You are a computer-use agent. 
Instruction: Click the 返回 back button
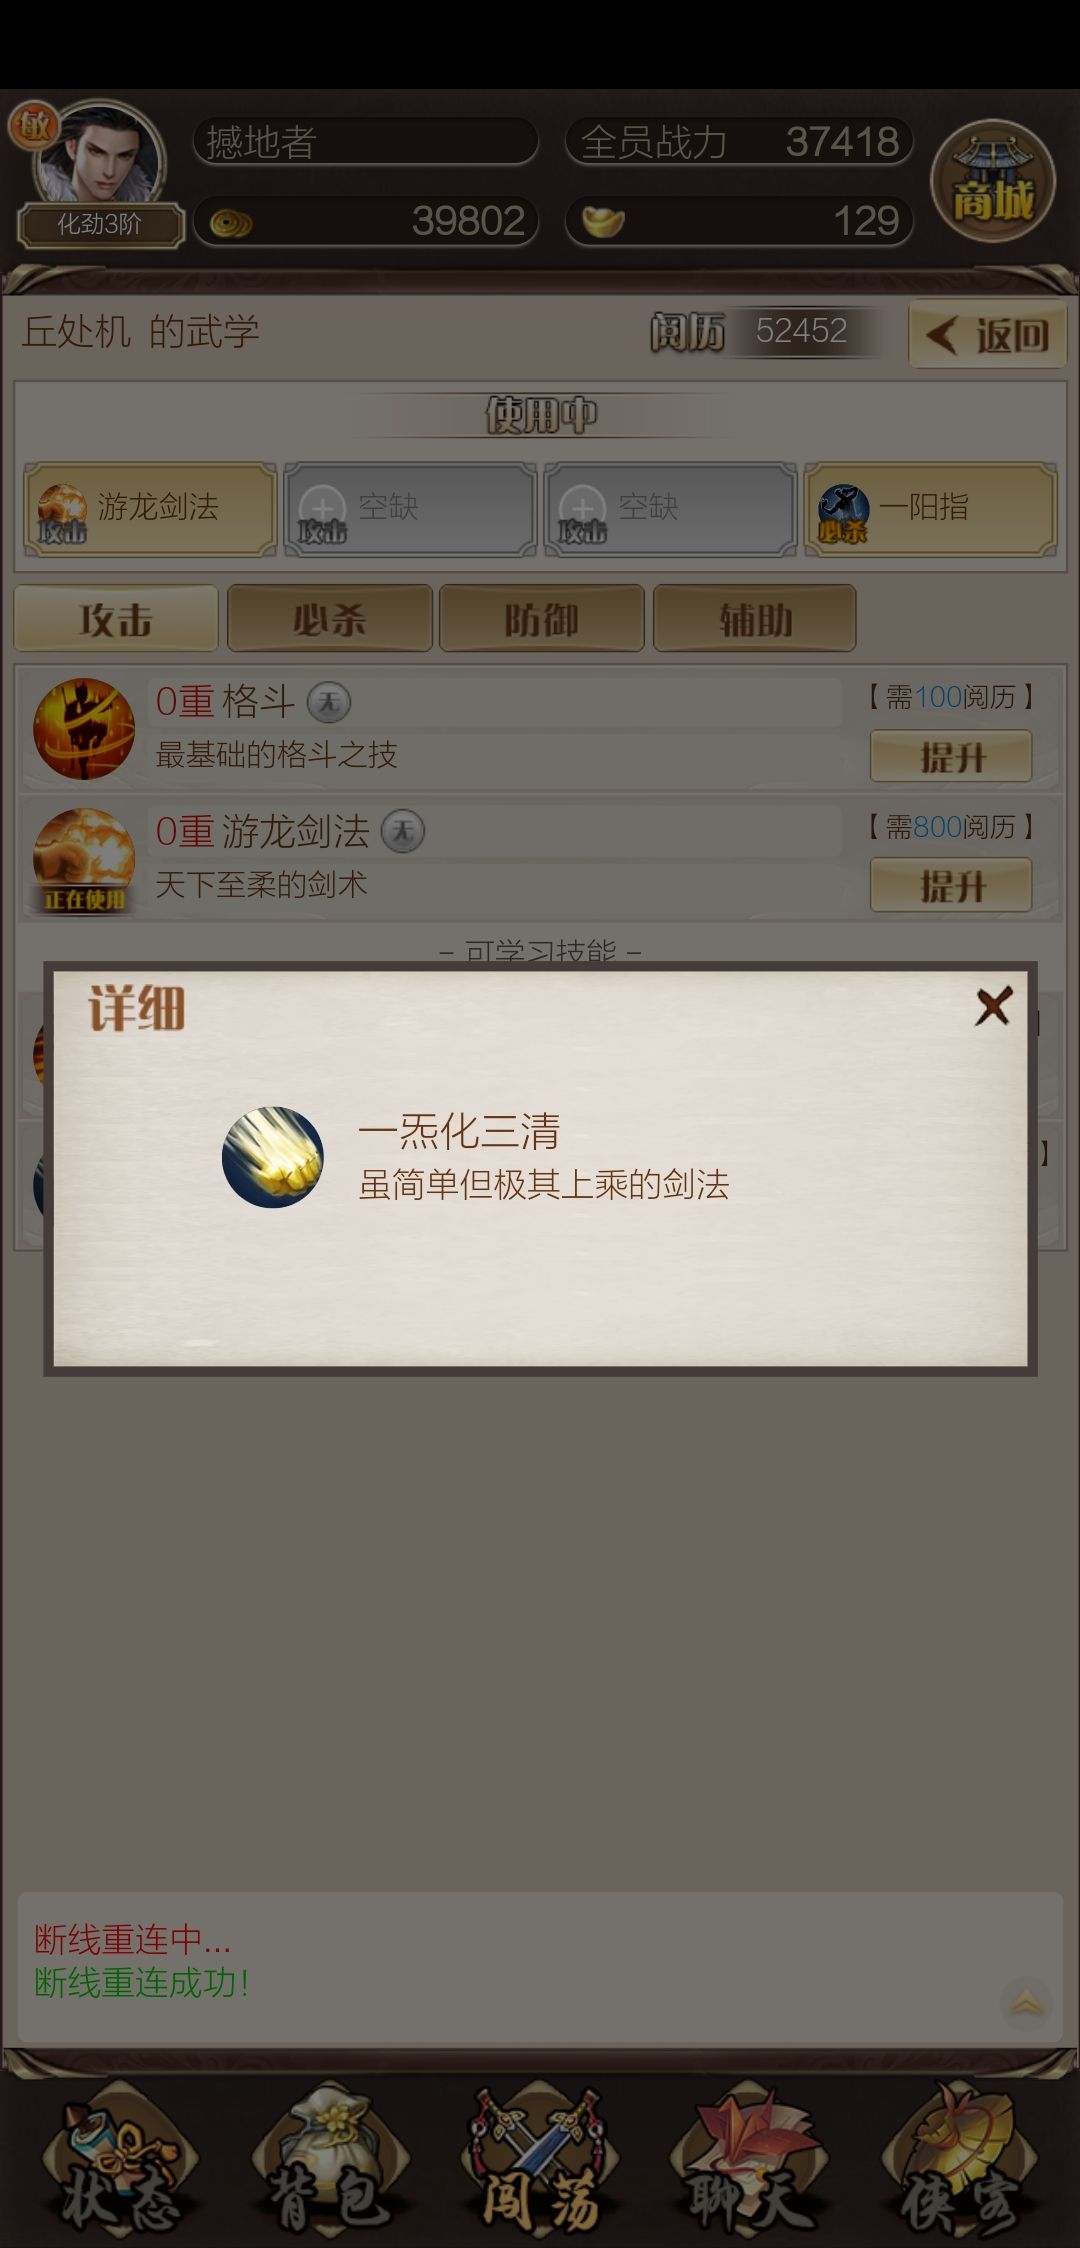tap(988, 335)
